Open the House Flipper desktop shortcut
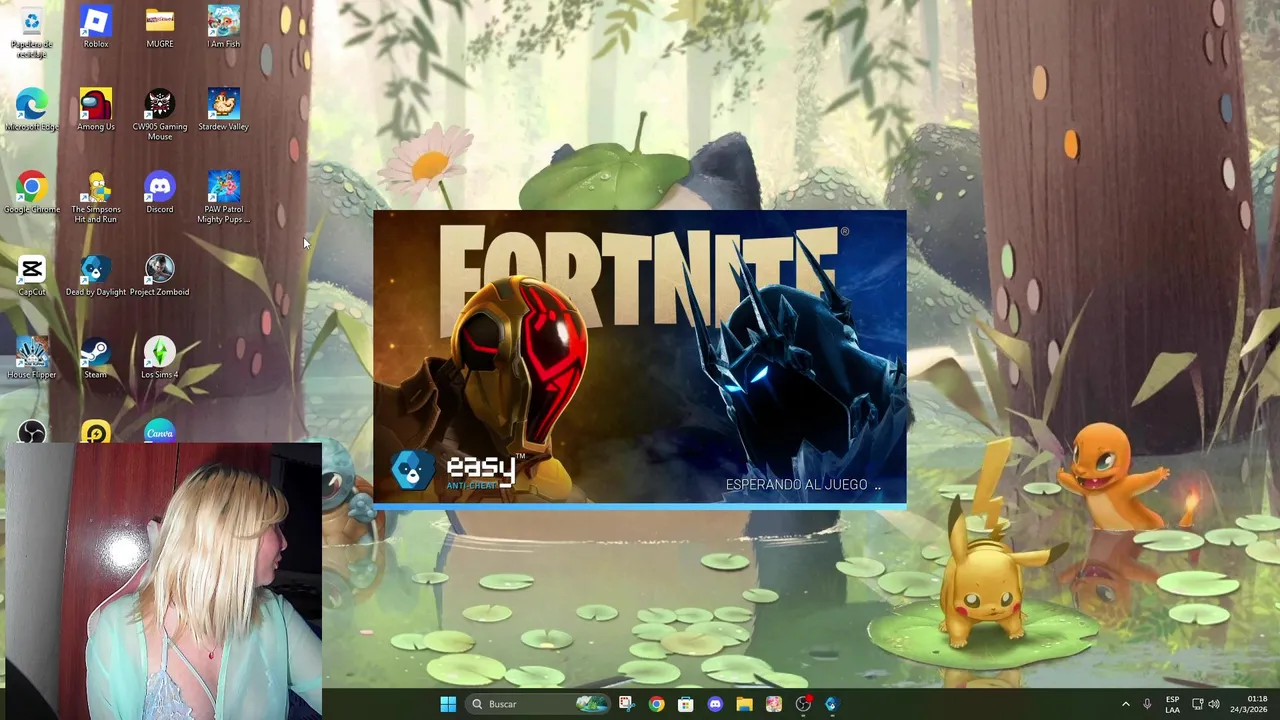 point(32,358)
